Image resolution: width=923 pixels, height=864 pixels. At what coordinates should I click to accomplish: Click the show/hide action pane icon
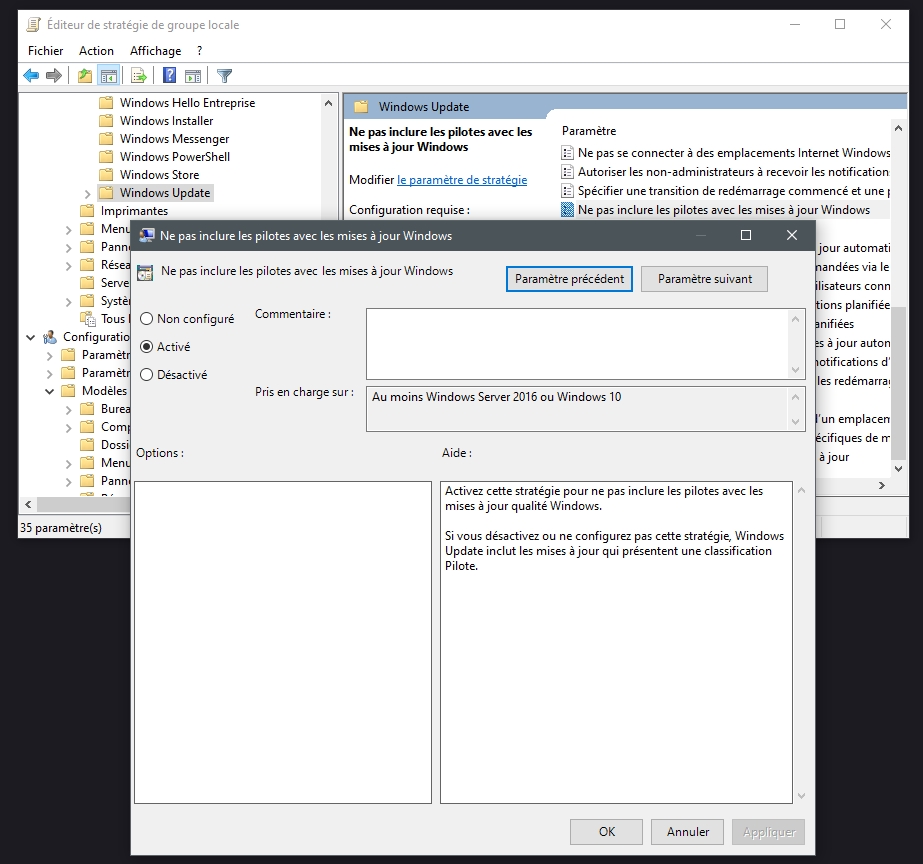[193, 75]
